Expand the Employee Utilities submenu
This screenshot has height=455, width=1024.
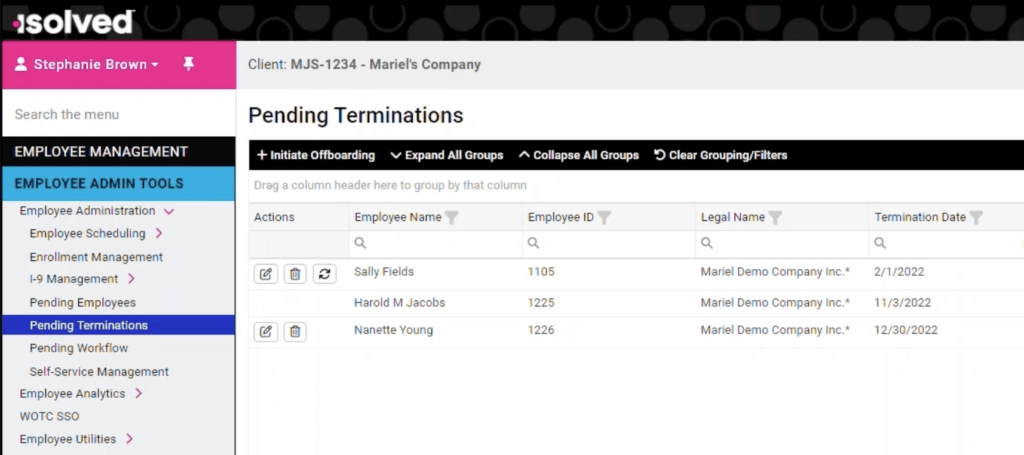coord(129,439)
